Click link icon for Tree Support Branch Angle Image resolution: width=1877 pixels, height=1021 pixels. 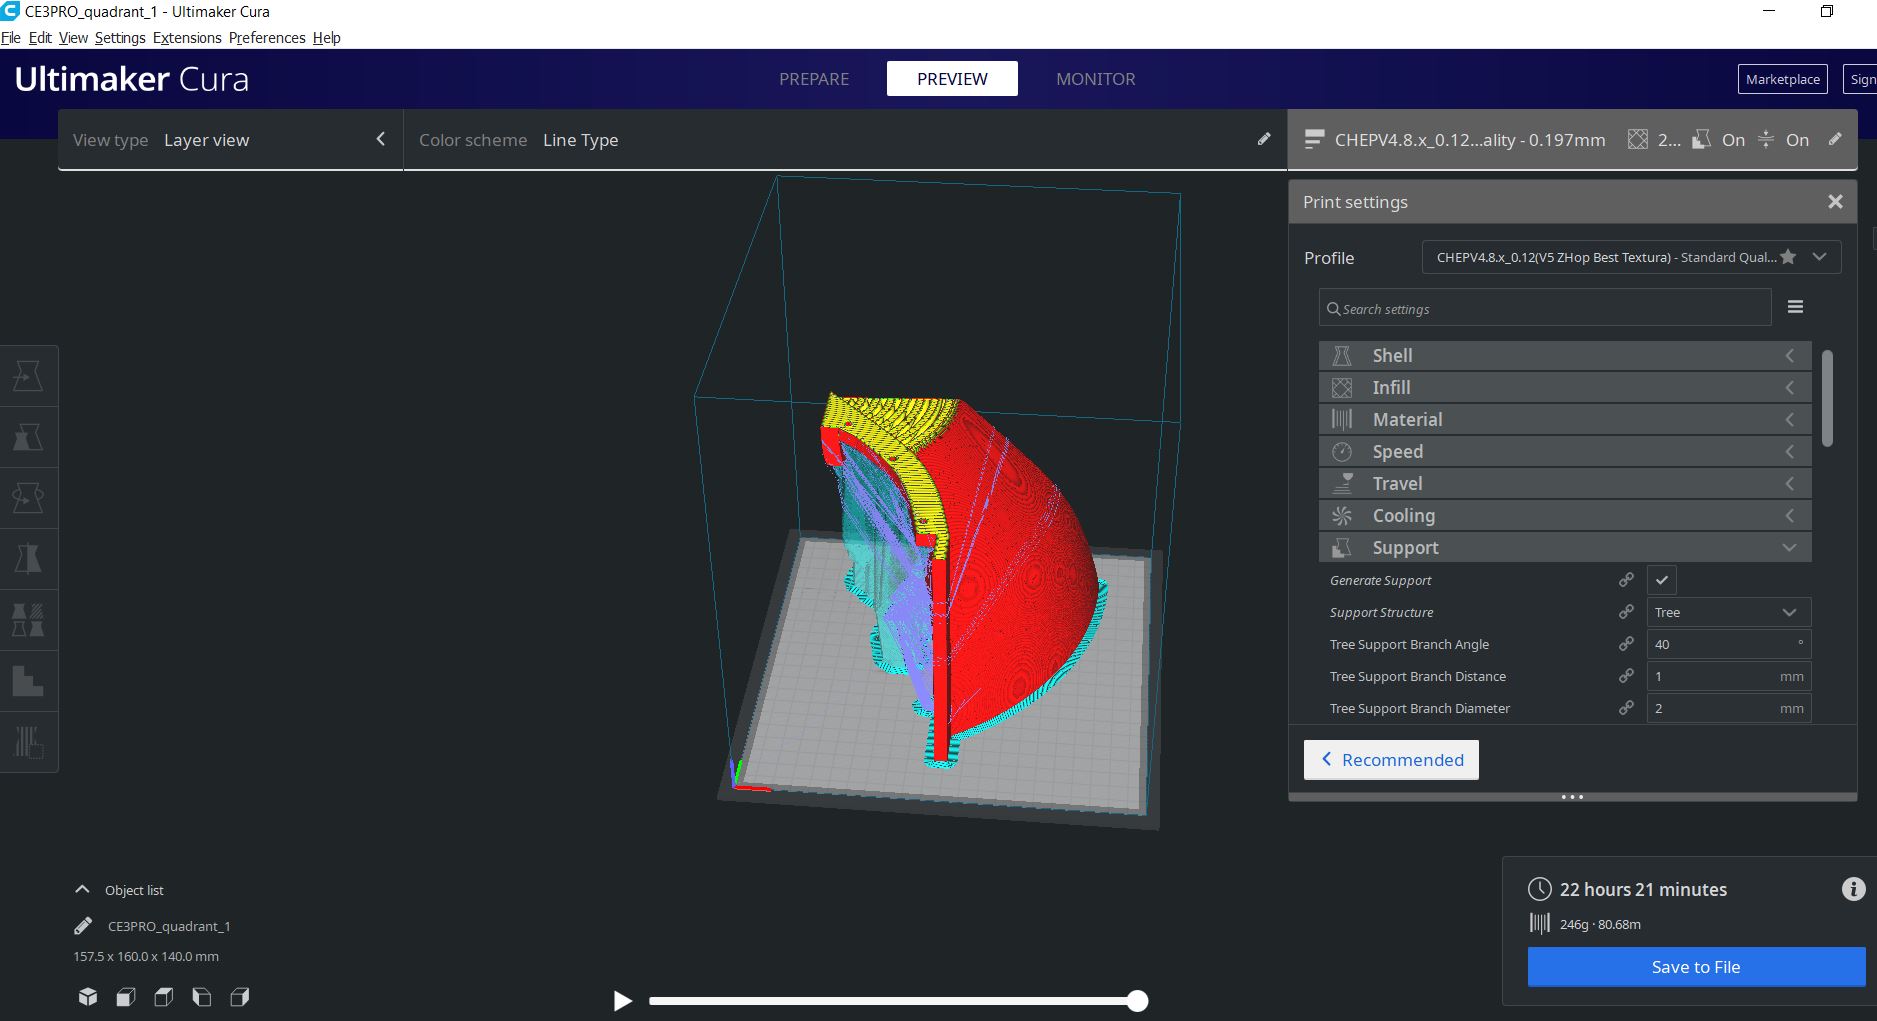[x=1626, y=644]
